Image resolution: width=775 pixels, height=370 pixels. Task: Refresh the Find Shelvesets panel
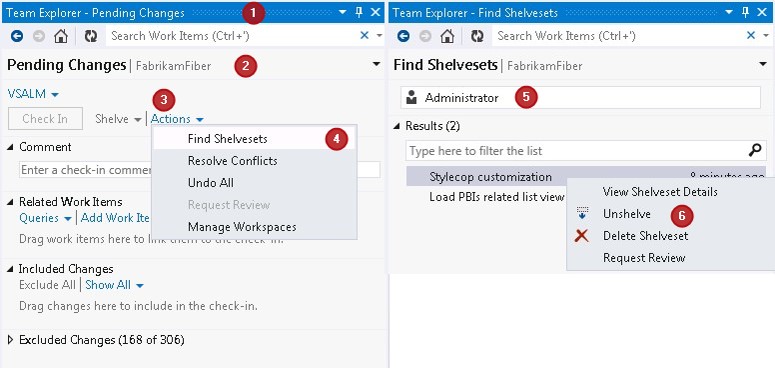point(477,36)
